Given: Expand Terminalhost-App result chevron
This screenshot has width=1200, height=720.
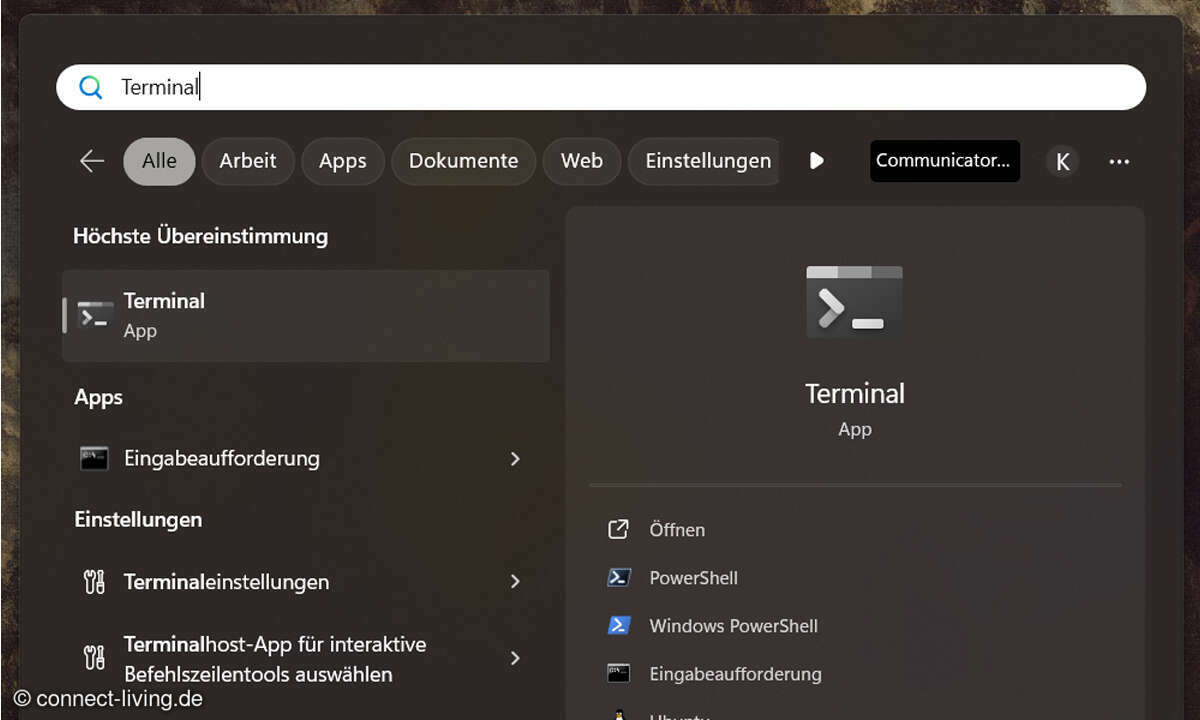Looking at the screenshot, I should [515, 658].
